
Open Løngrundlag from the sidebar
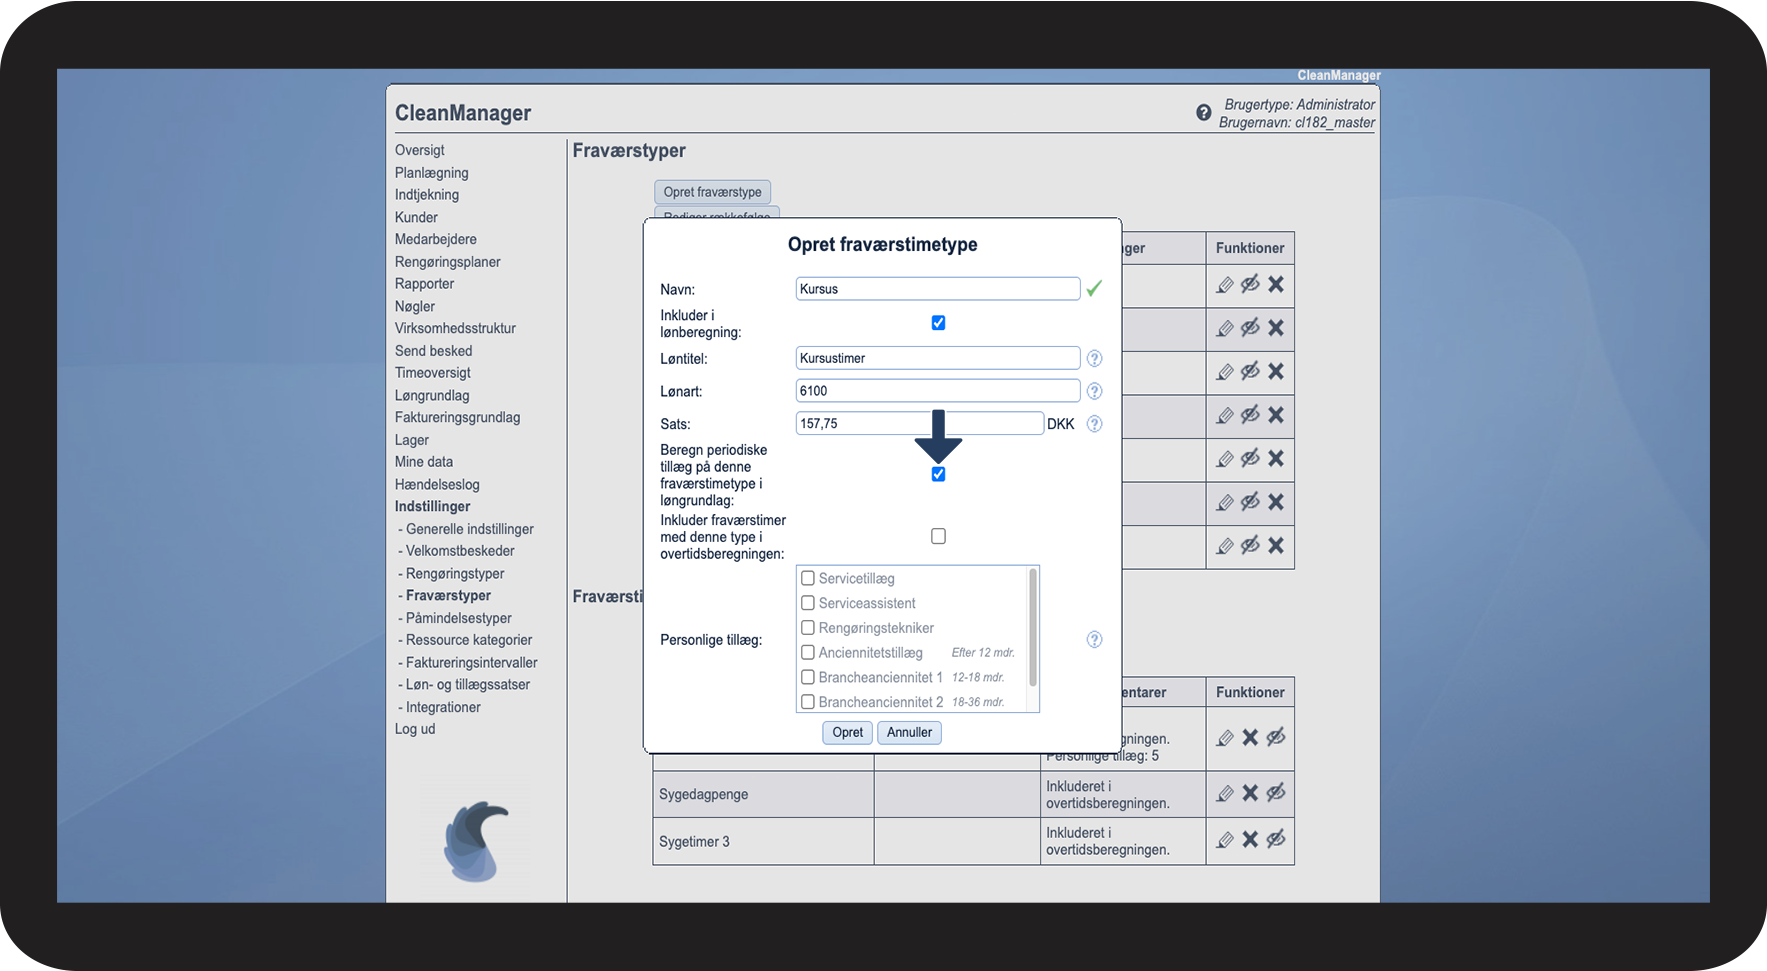(432, 396)
